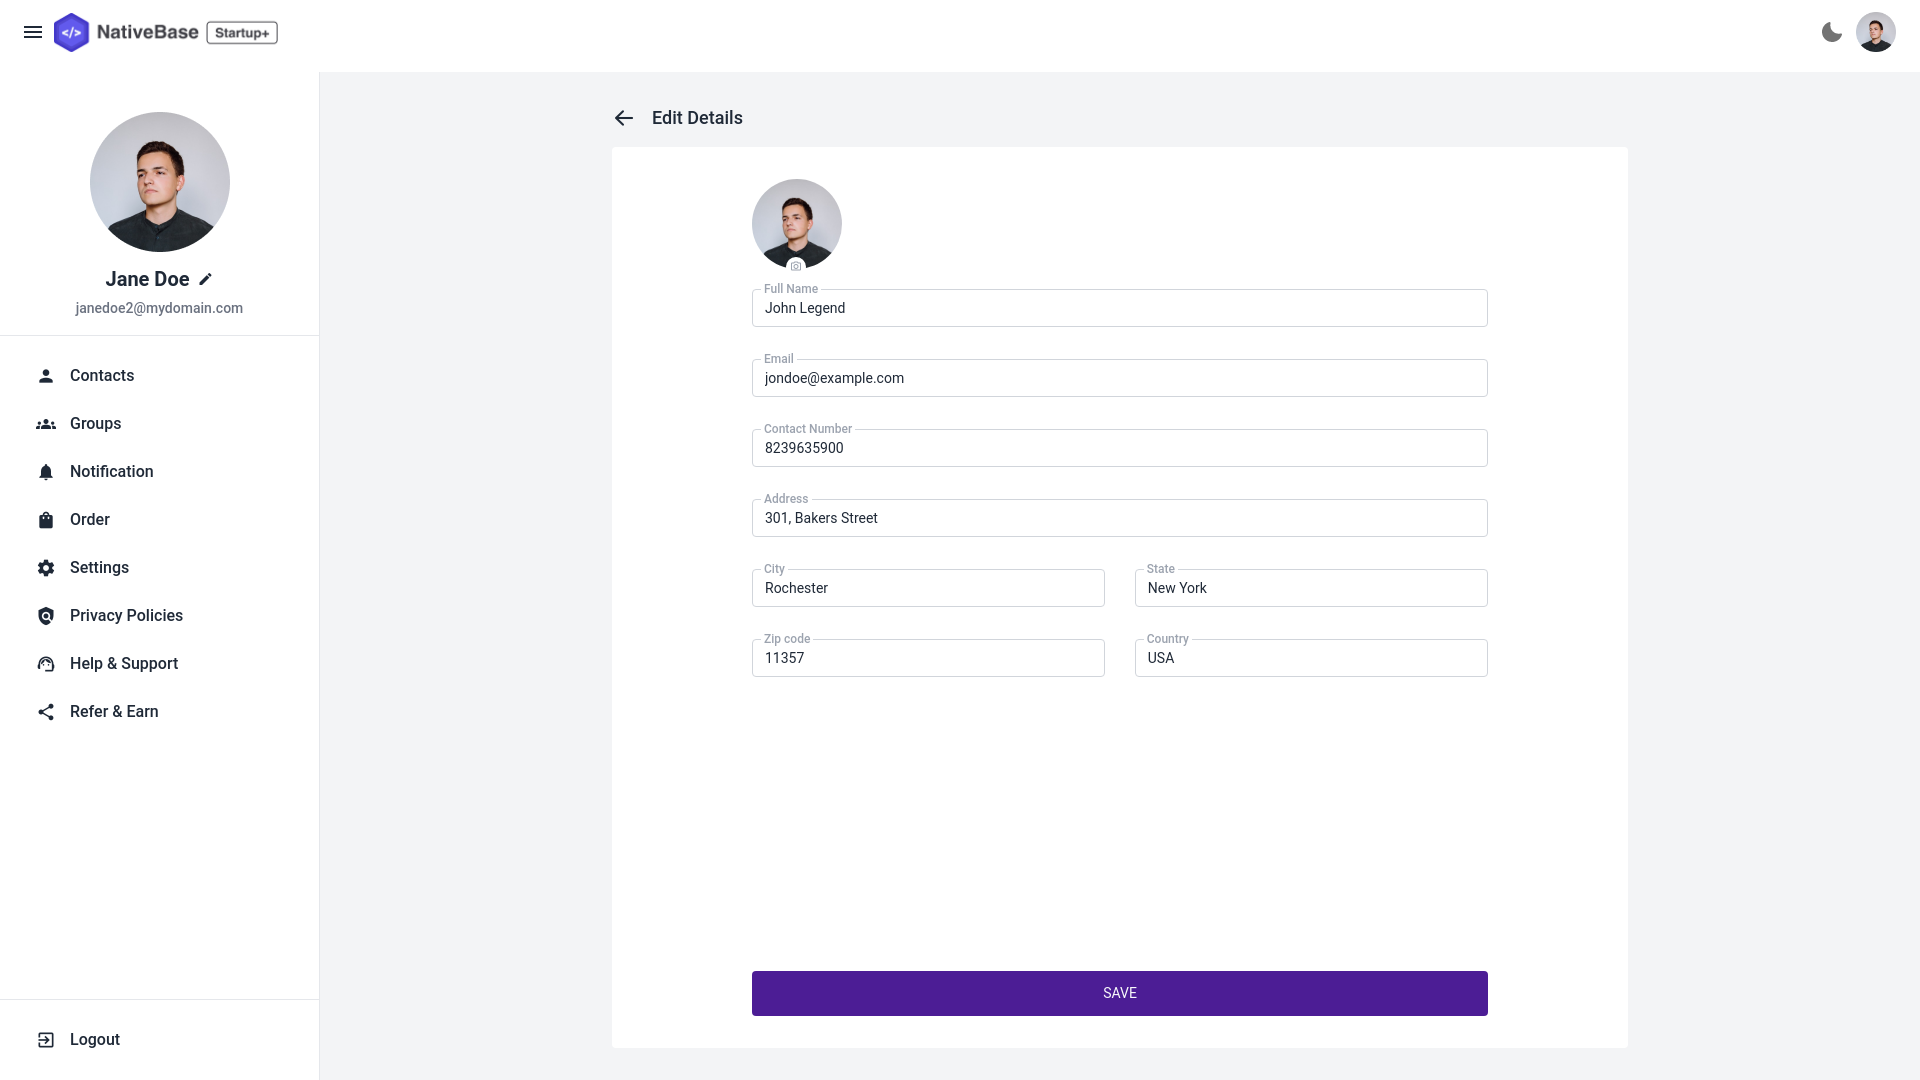The height and width of the screenshot is (1080, 1920).
Task: Click the Order bag icon
Action: click(x=46, y=520)
